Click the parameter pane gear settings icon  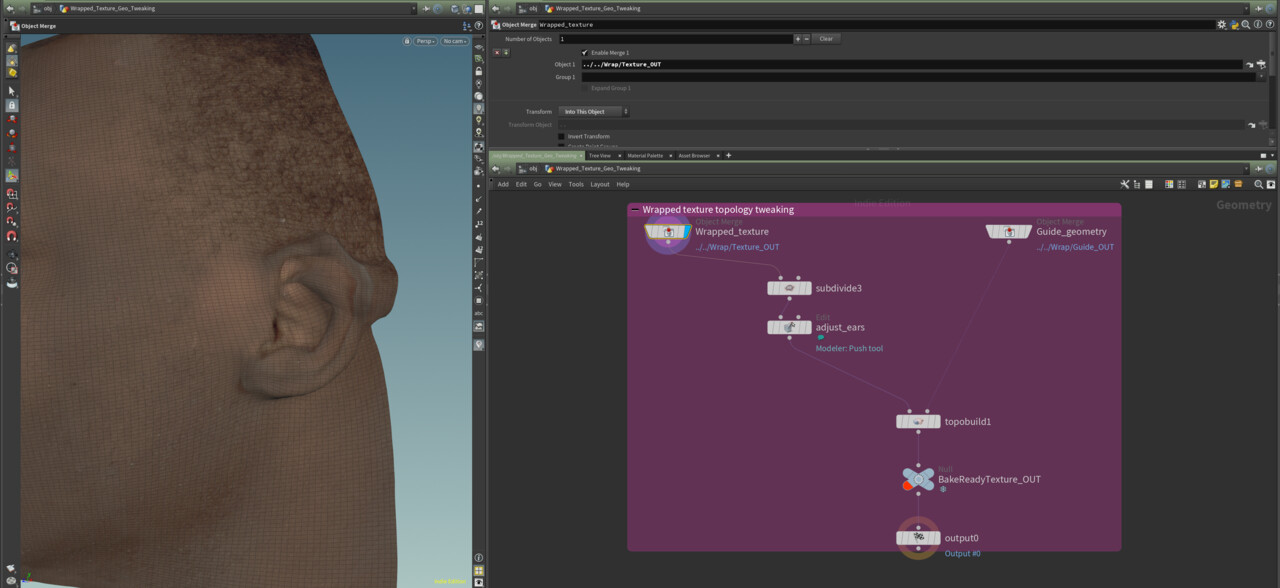tap(1221, 24)
